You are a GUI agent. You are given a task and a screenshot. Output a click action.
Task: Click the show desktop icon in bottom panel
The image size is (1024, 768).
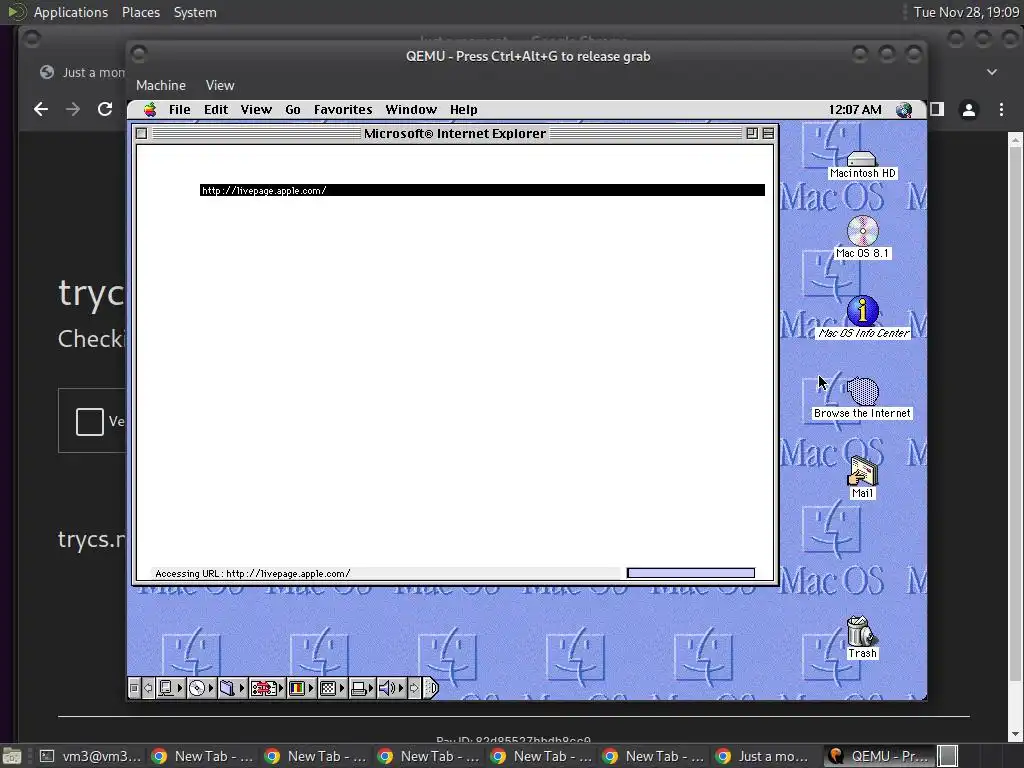(x=12, y=756)
